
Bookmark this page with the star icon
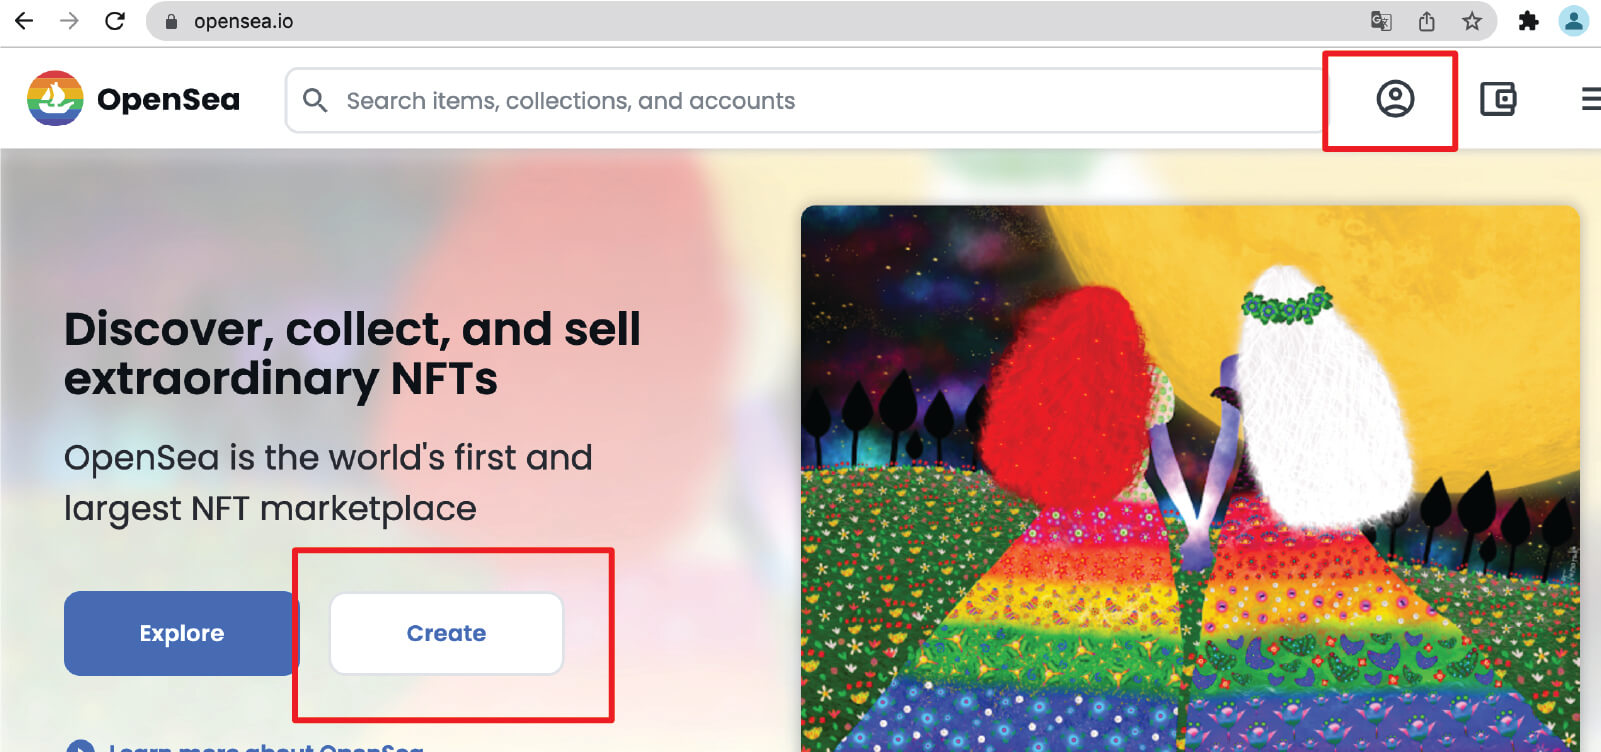(1472, 21)
